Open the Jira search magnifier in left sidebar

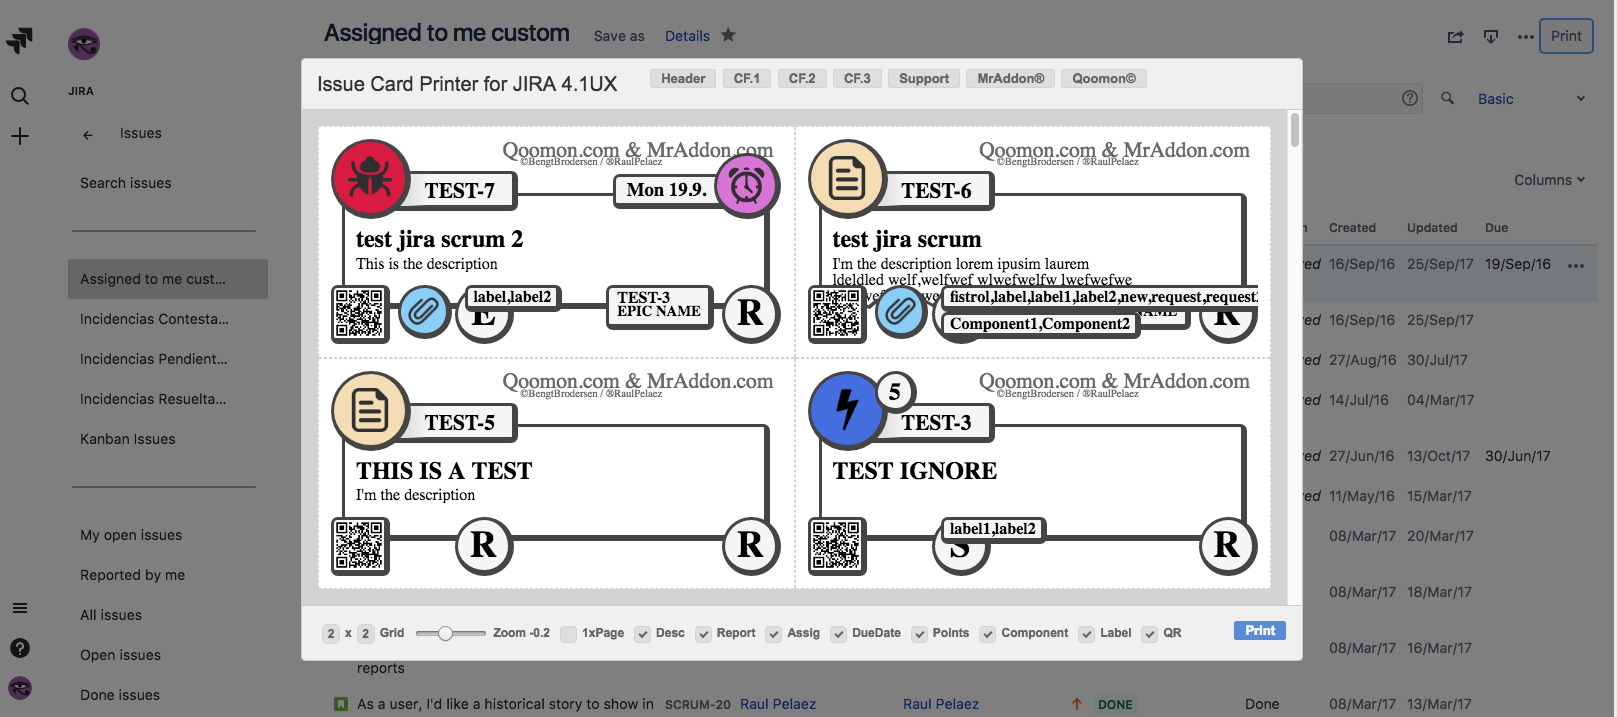click(x=20, y=96)
